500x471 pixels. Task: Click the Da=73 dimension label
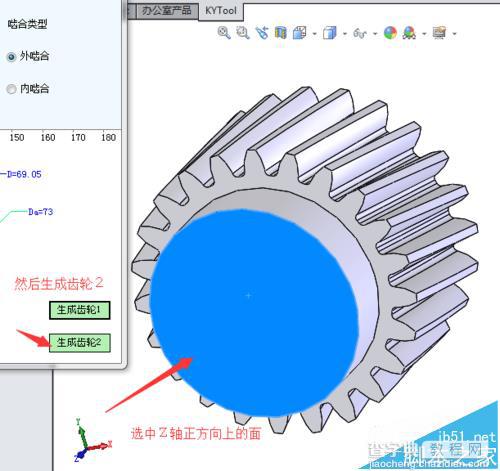pos(41,212)
